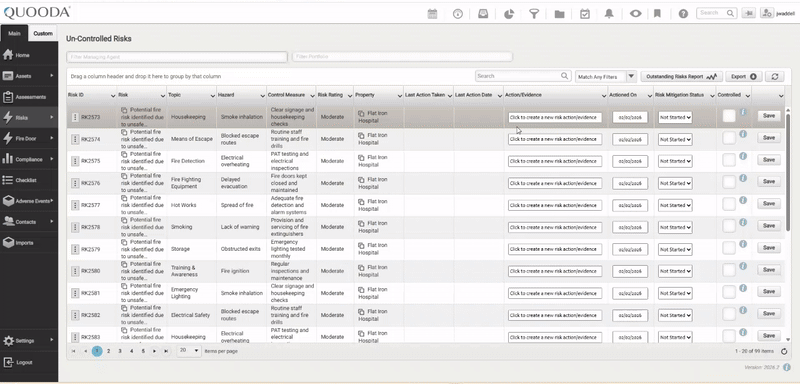Open the inbox tray icon
The image size is (800, 384).
point(483,14)
